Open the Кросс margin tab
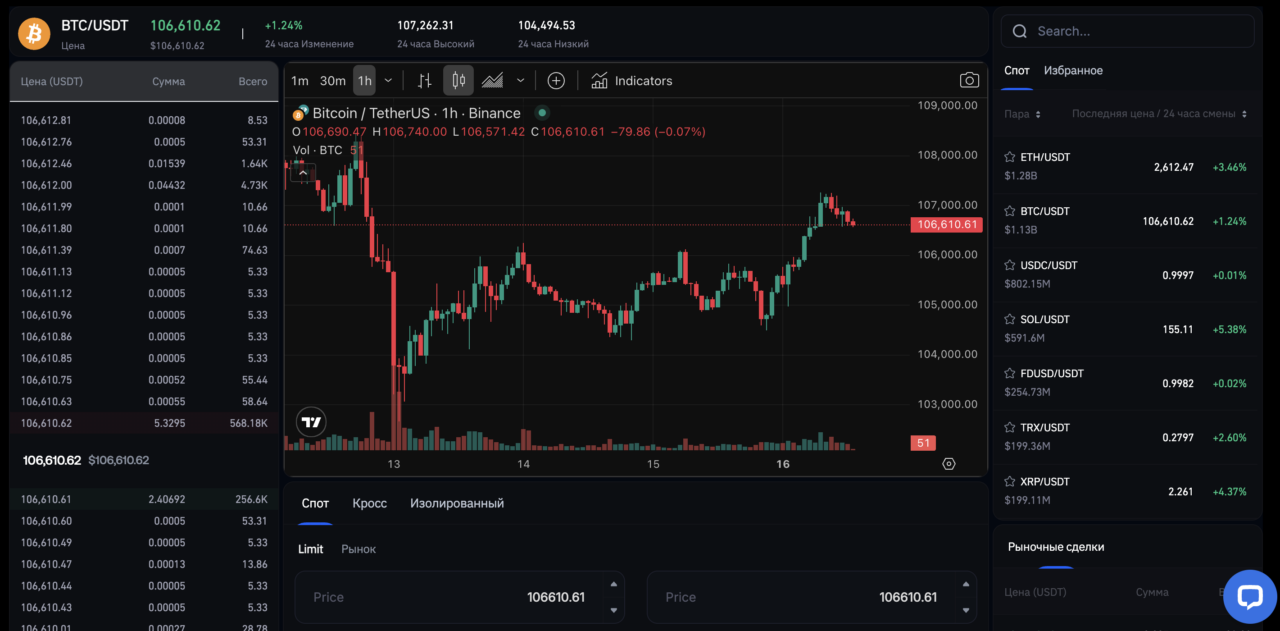 pos(369,503)
